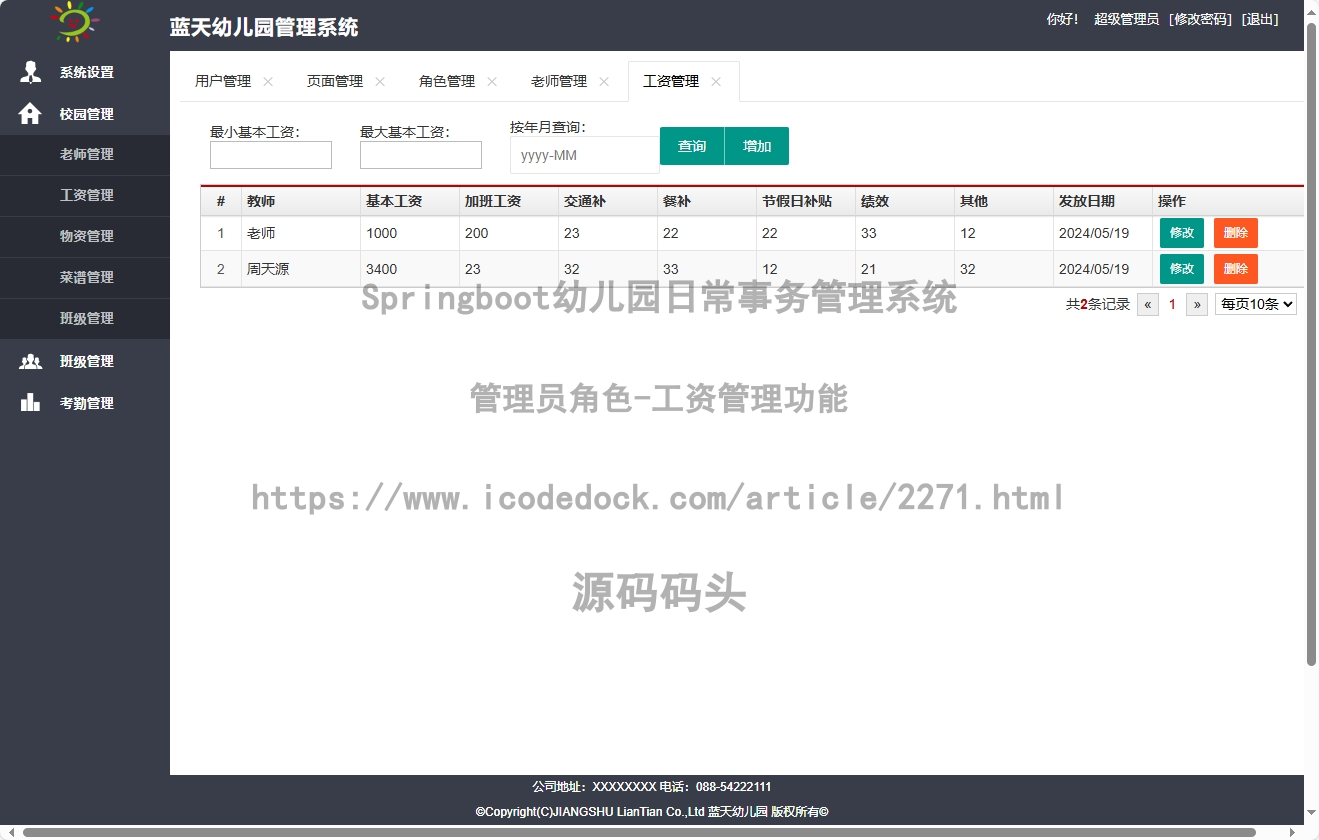Open 物资管理 in sidebar submenu

86,236
